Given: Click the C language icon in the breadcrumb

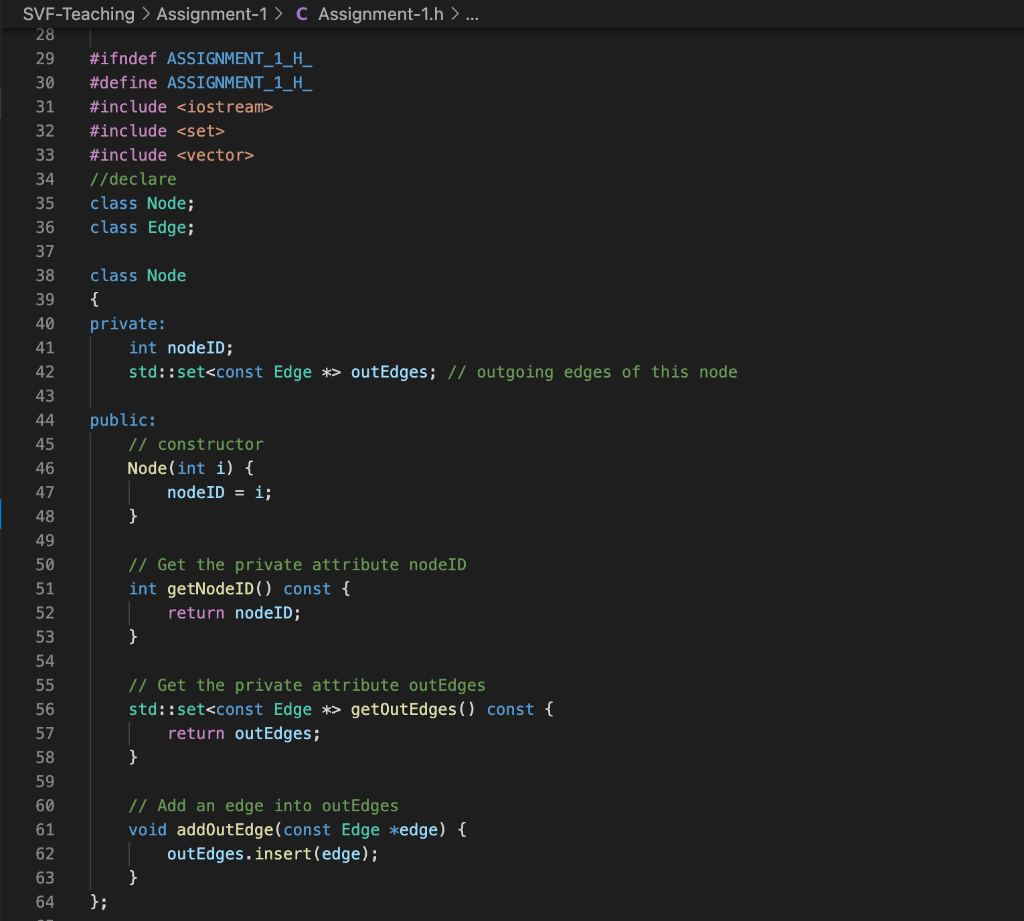Looking at the screenshot, I should coord(302,14).
